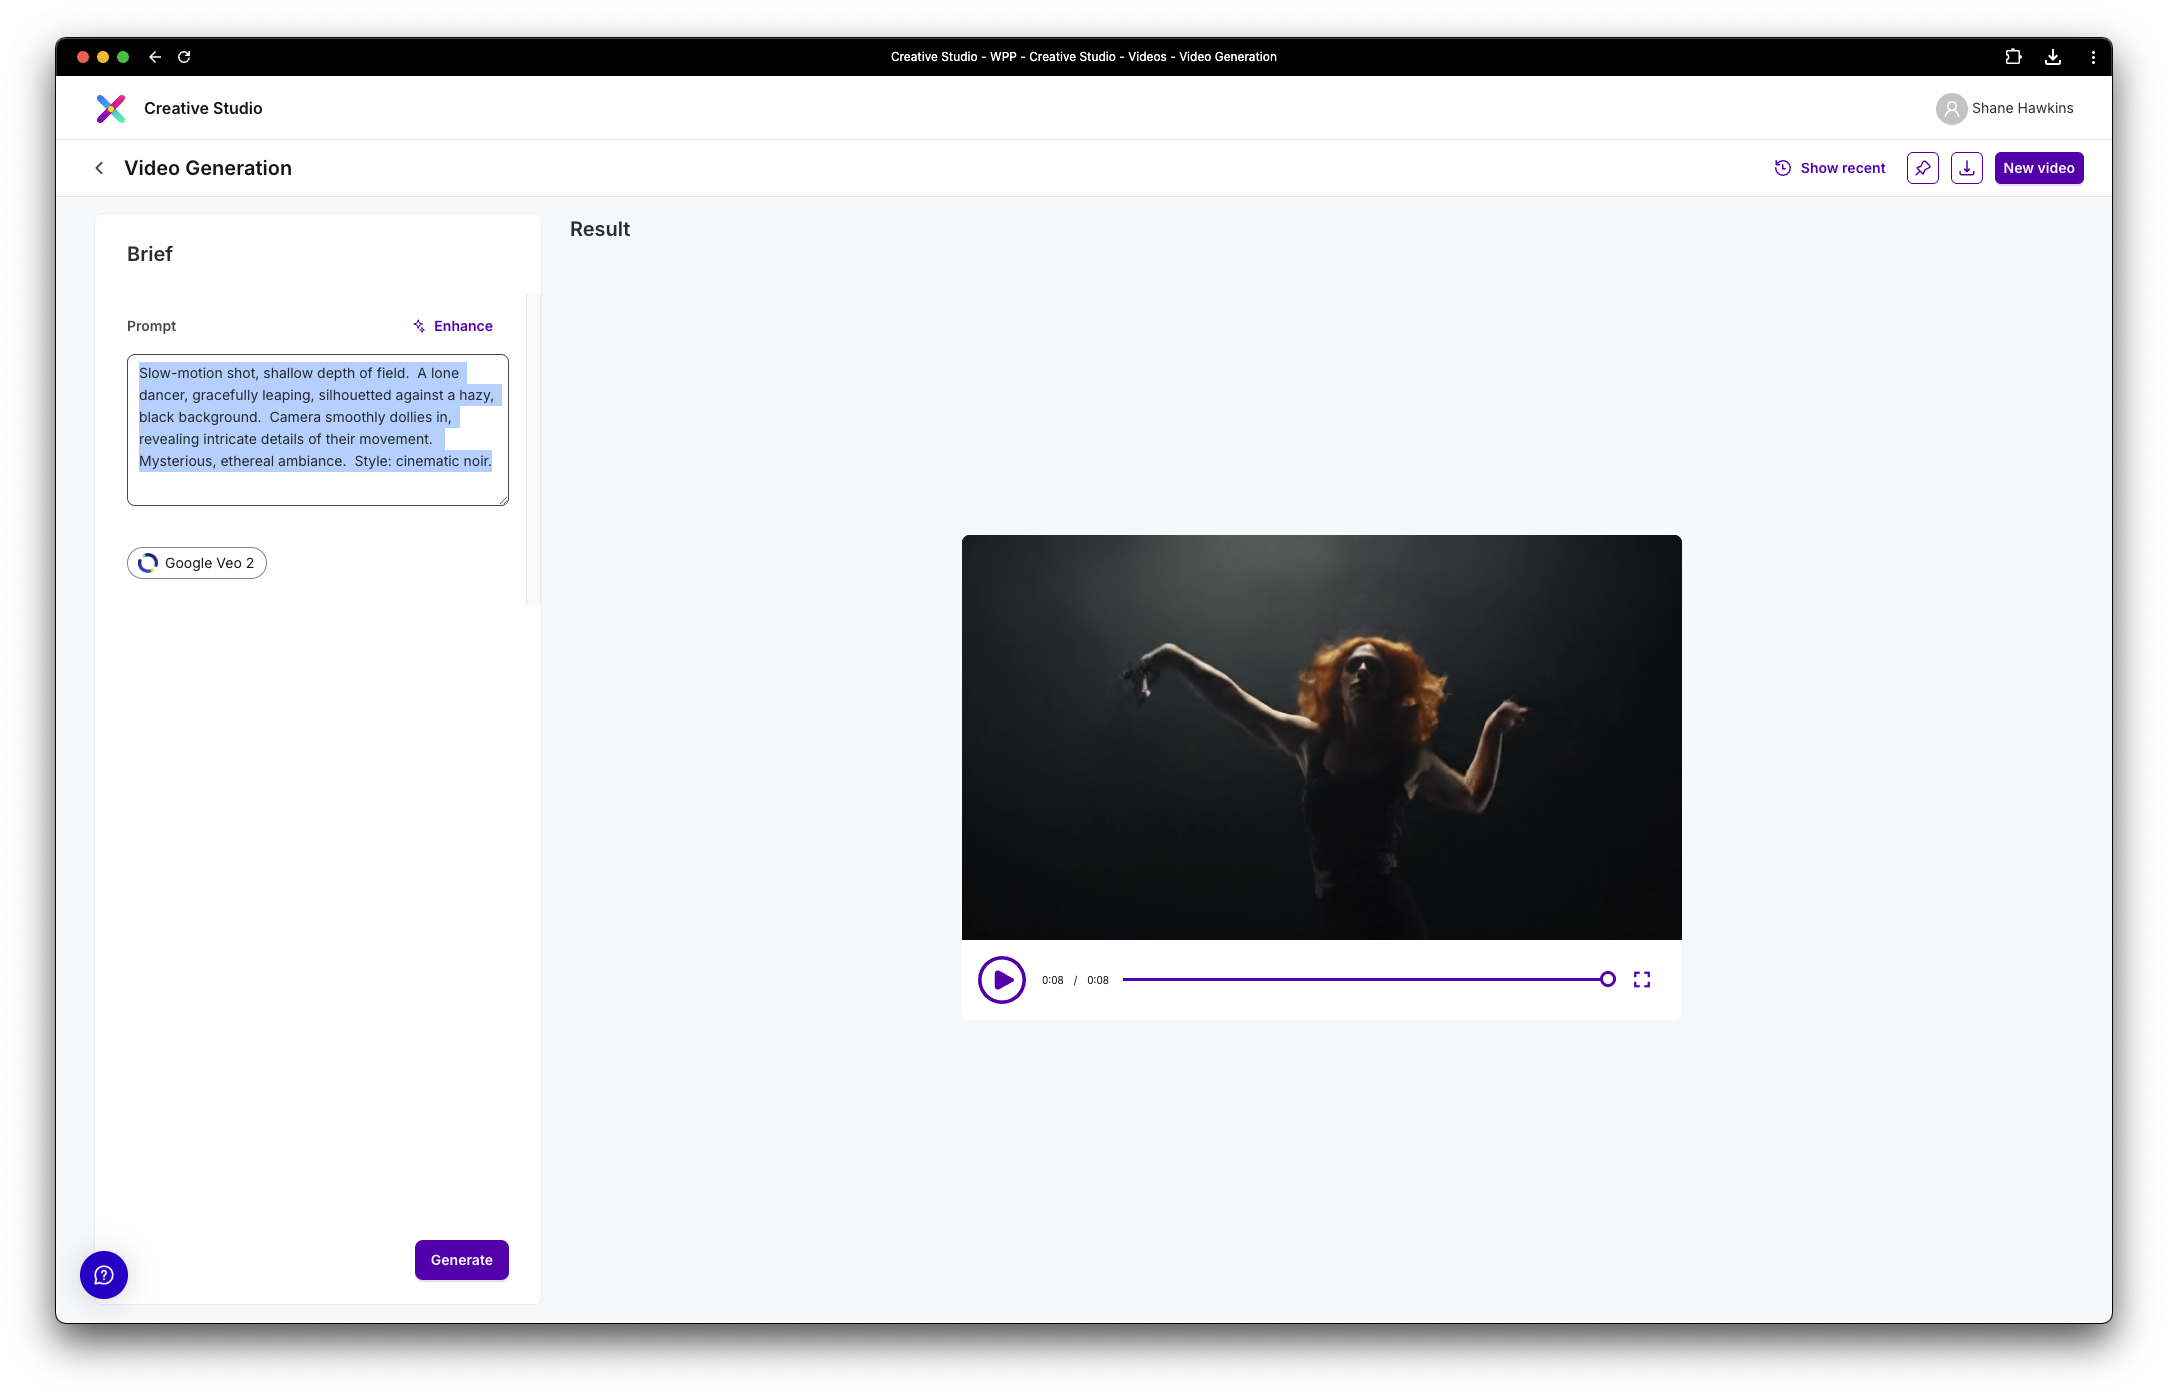The width and height of the screenshot is (2168, 1397).
Task: Click the Result heading
Action: (600, 229)
